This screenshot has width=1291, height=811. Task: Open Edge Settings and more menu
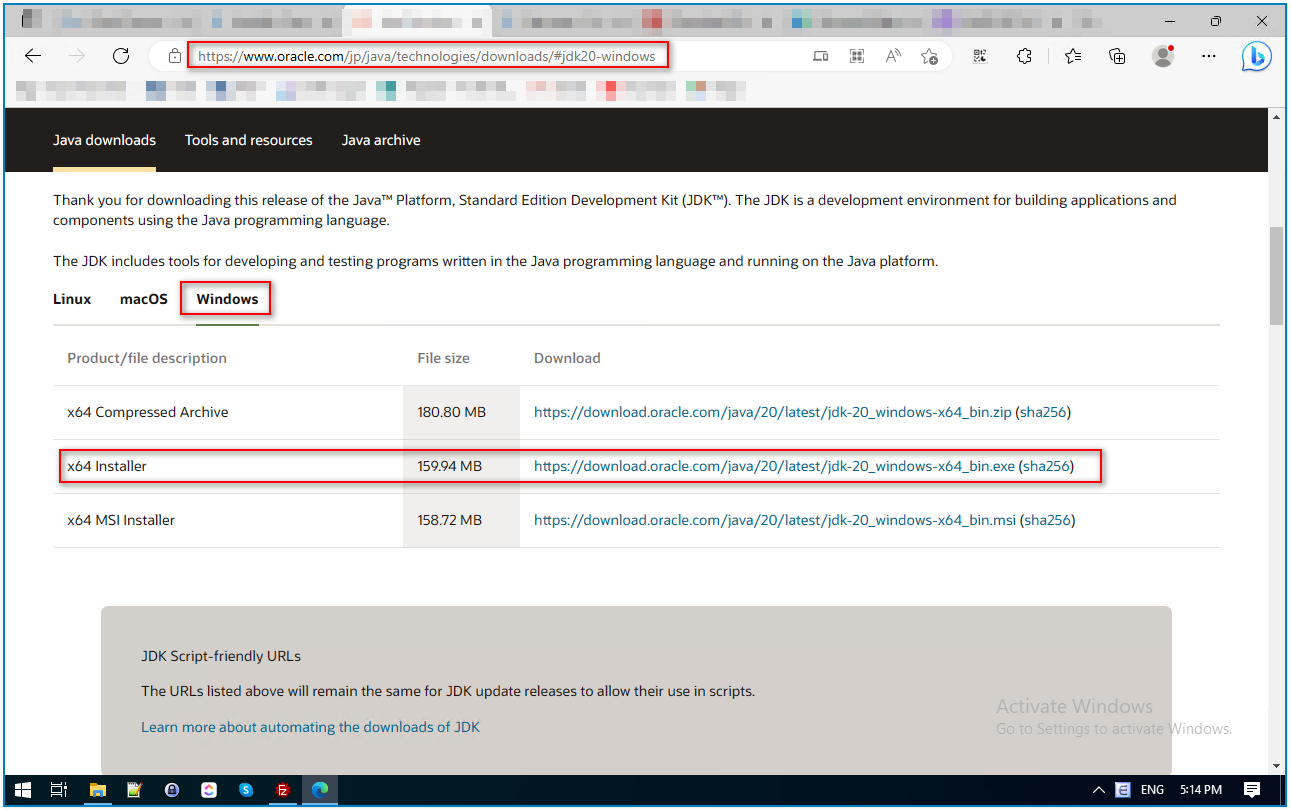[x=1208, y=56]
